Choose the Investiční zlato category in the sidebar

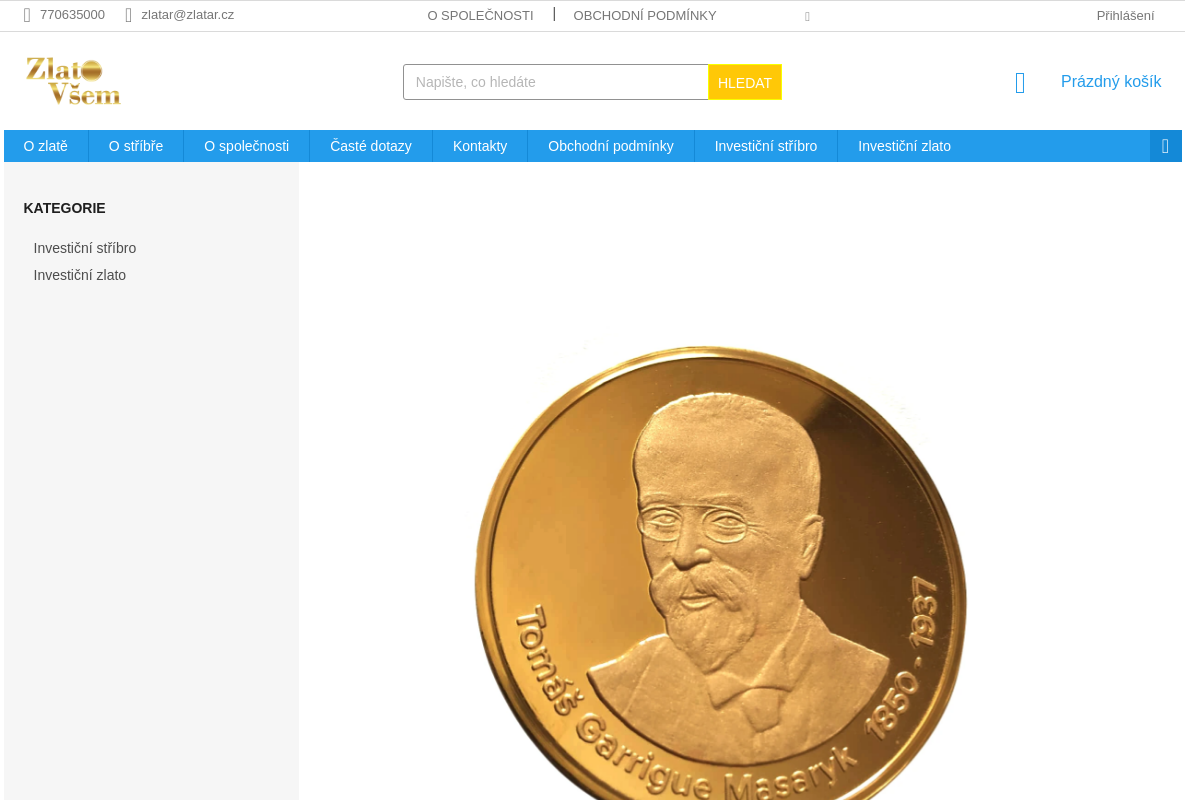(80, 275)
